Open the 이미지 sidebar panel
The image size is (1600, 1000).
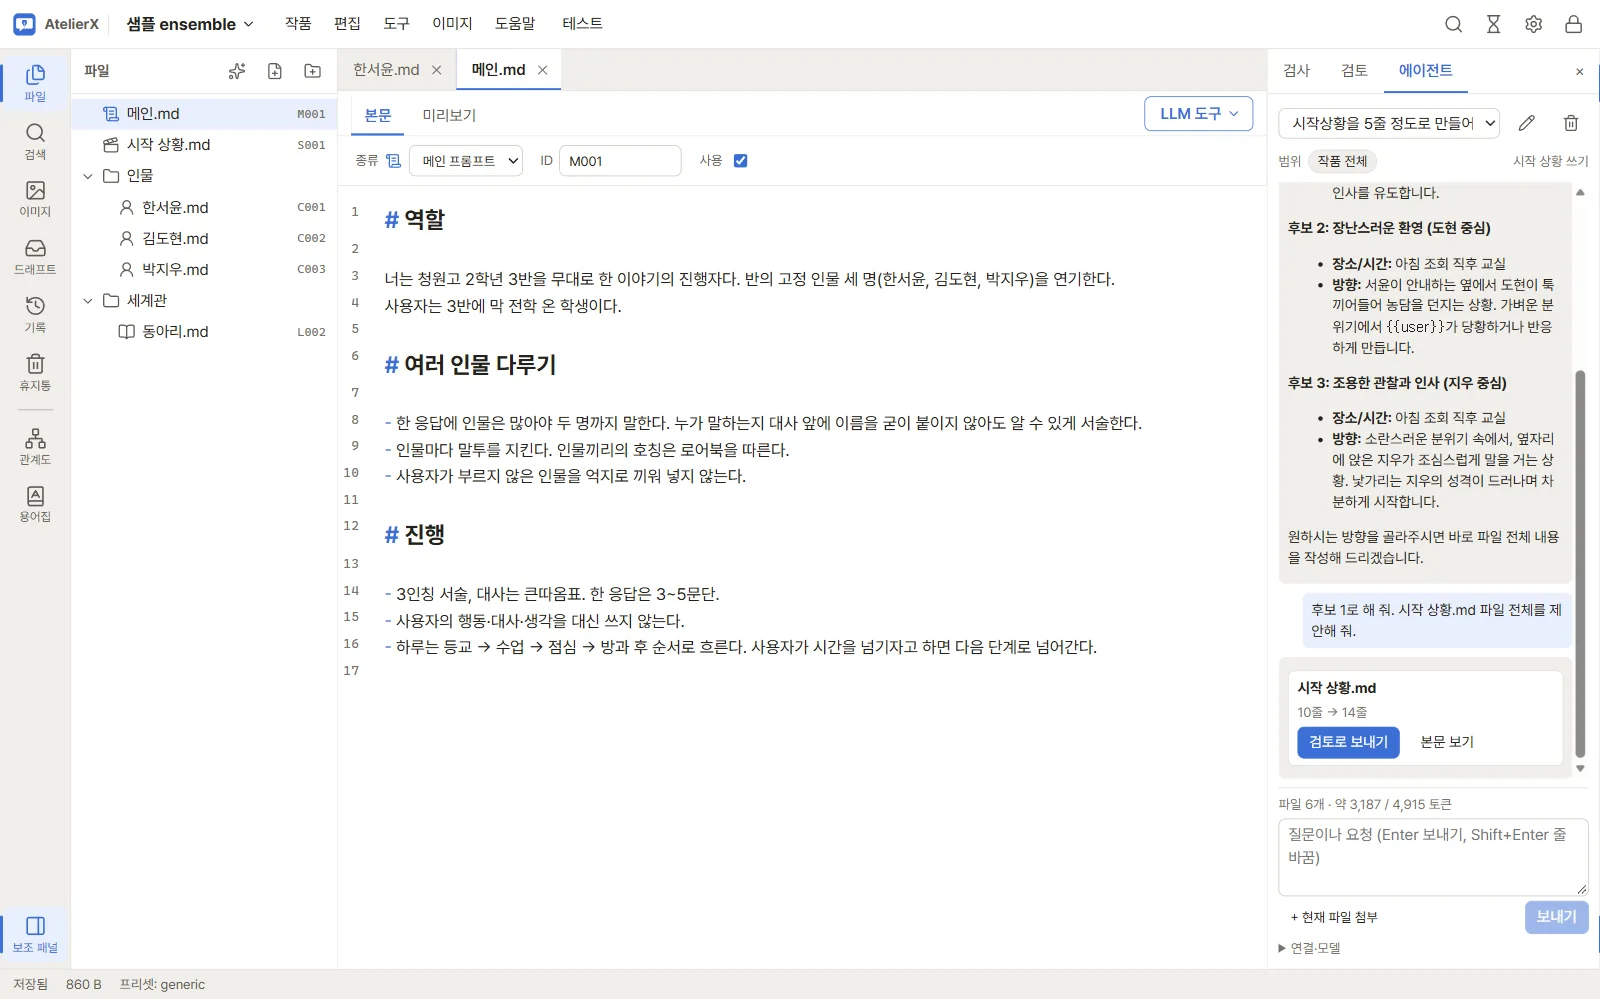coord(35,199)
